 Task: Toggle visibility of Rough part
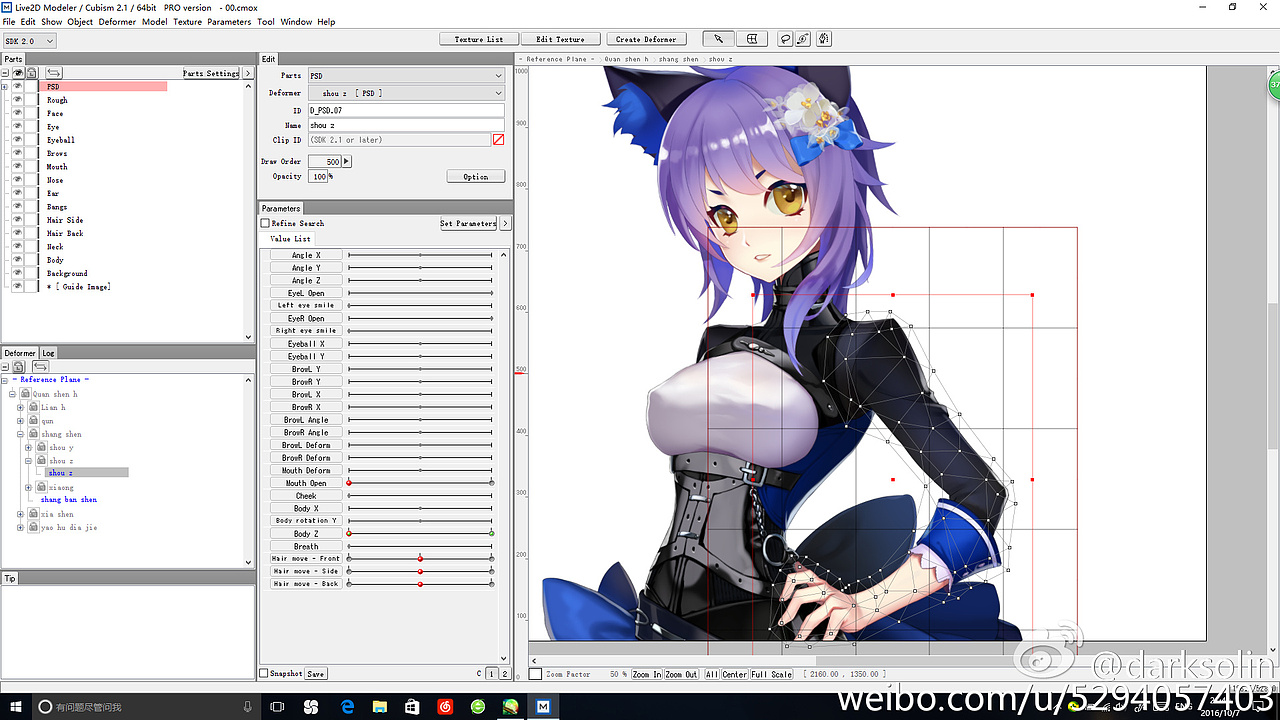(18, 100)
